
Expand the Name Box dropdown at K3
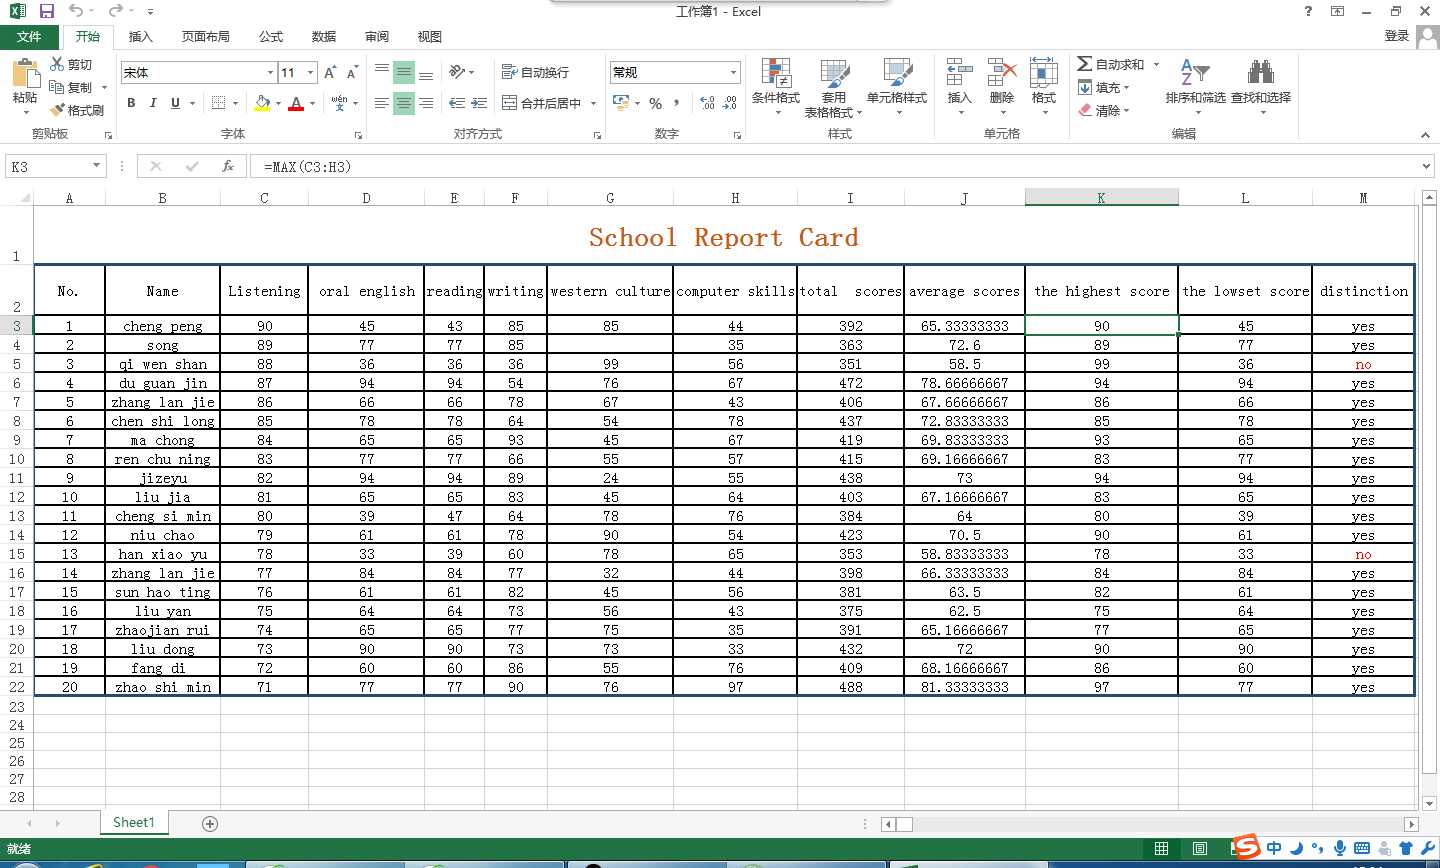(x=97, y=166)
